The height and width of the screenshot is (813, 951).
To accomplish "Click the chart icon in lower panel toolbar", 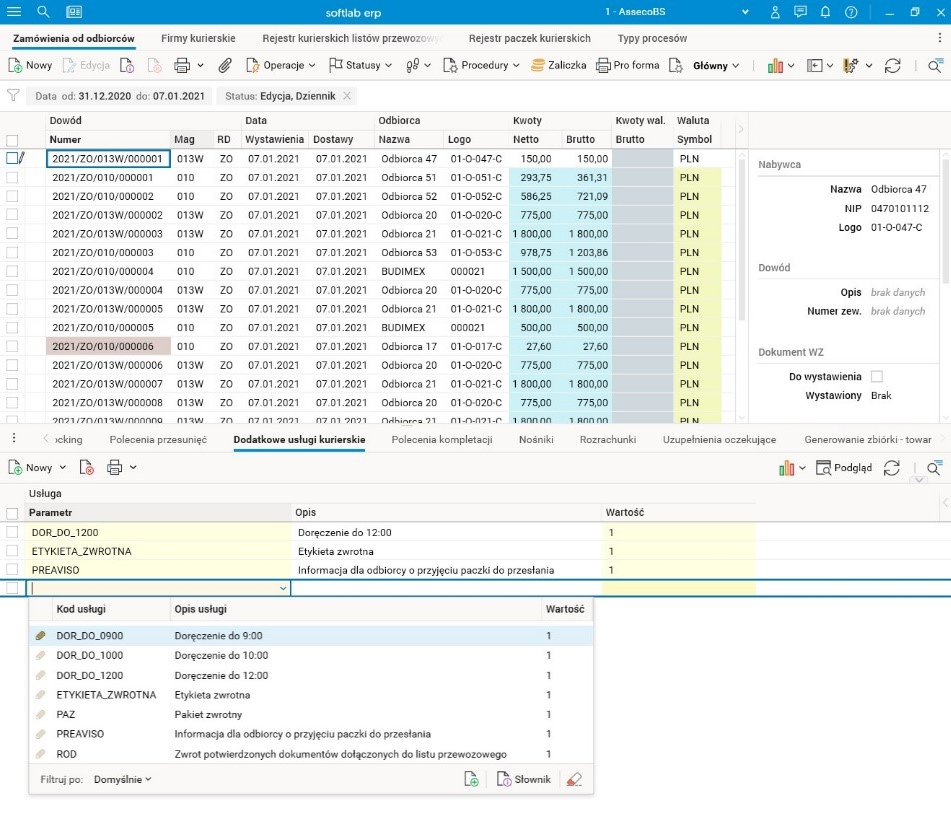I will 785,467.
